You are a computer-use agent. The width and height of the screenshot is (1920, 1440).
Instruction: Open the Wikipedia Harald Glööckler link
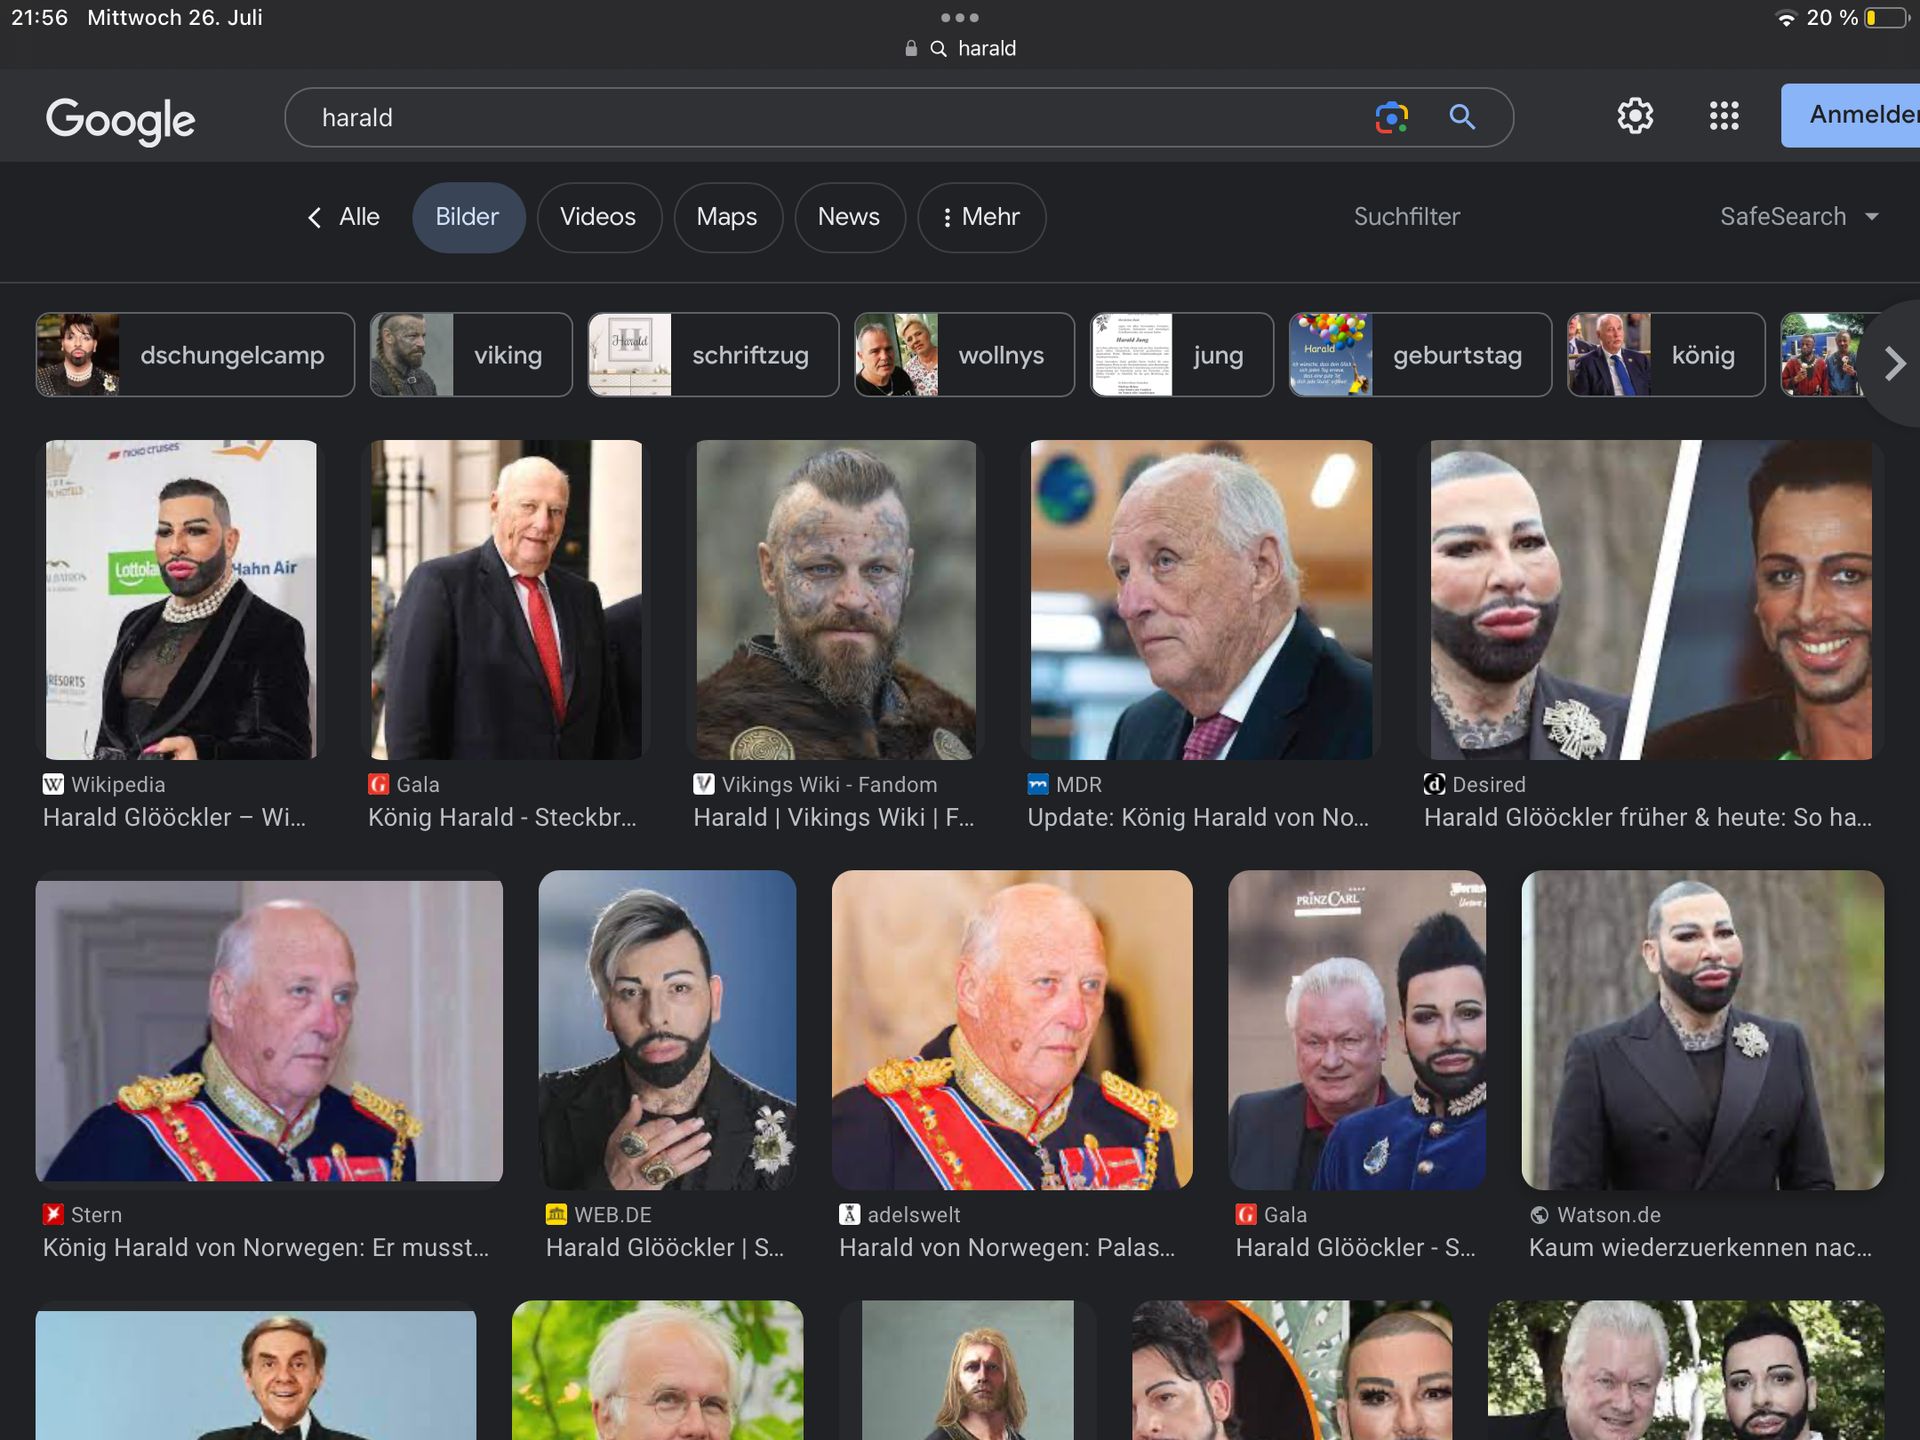point(174,817)
